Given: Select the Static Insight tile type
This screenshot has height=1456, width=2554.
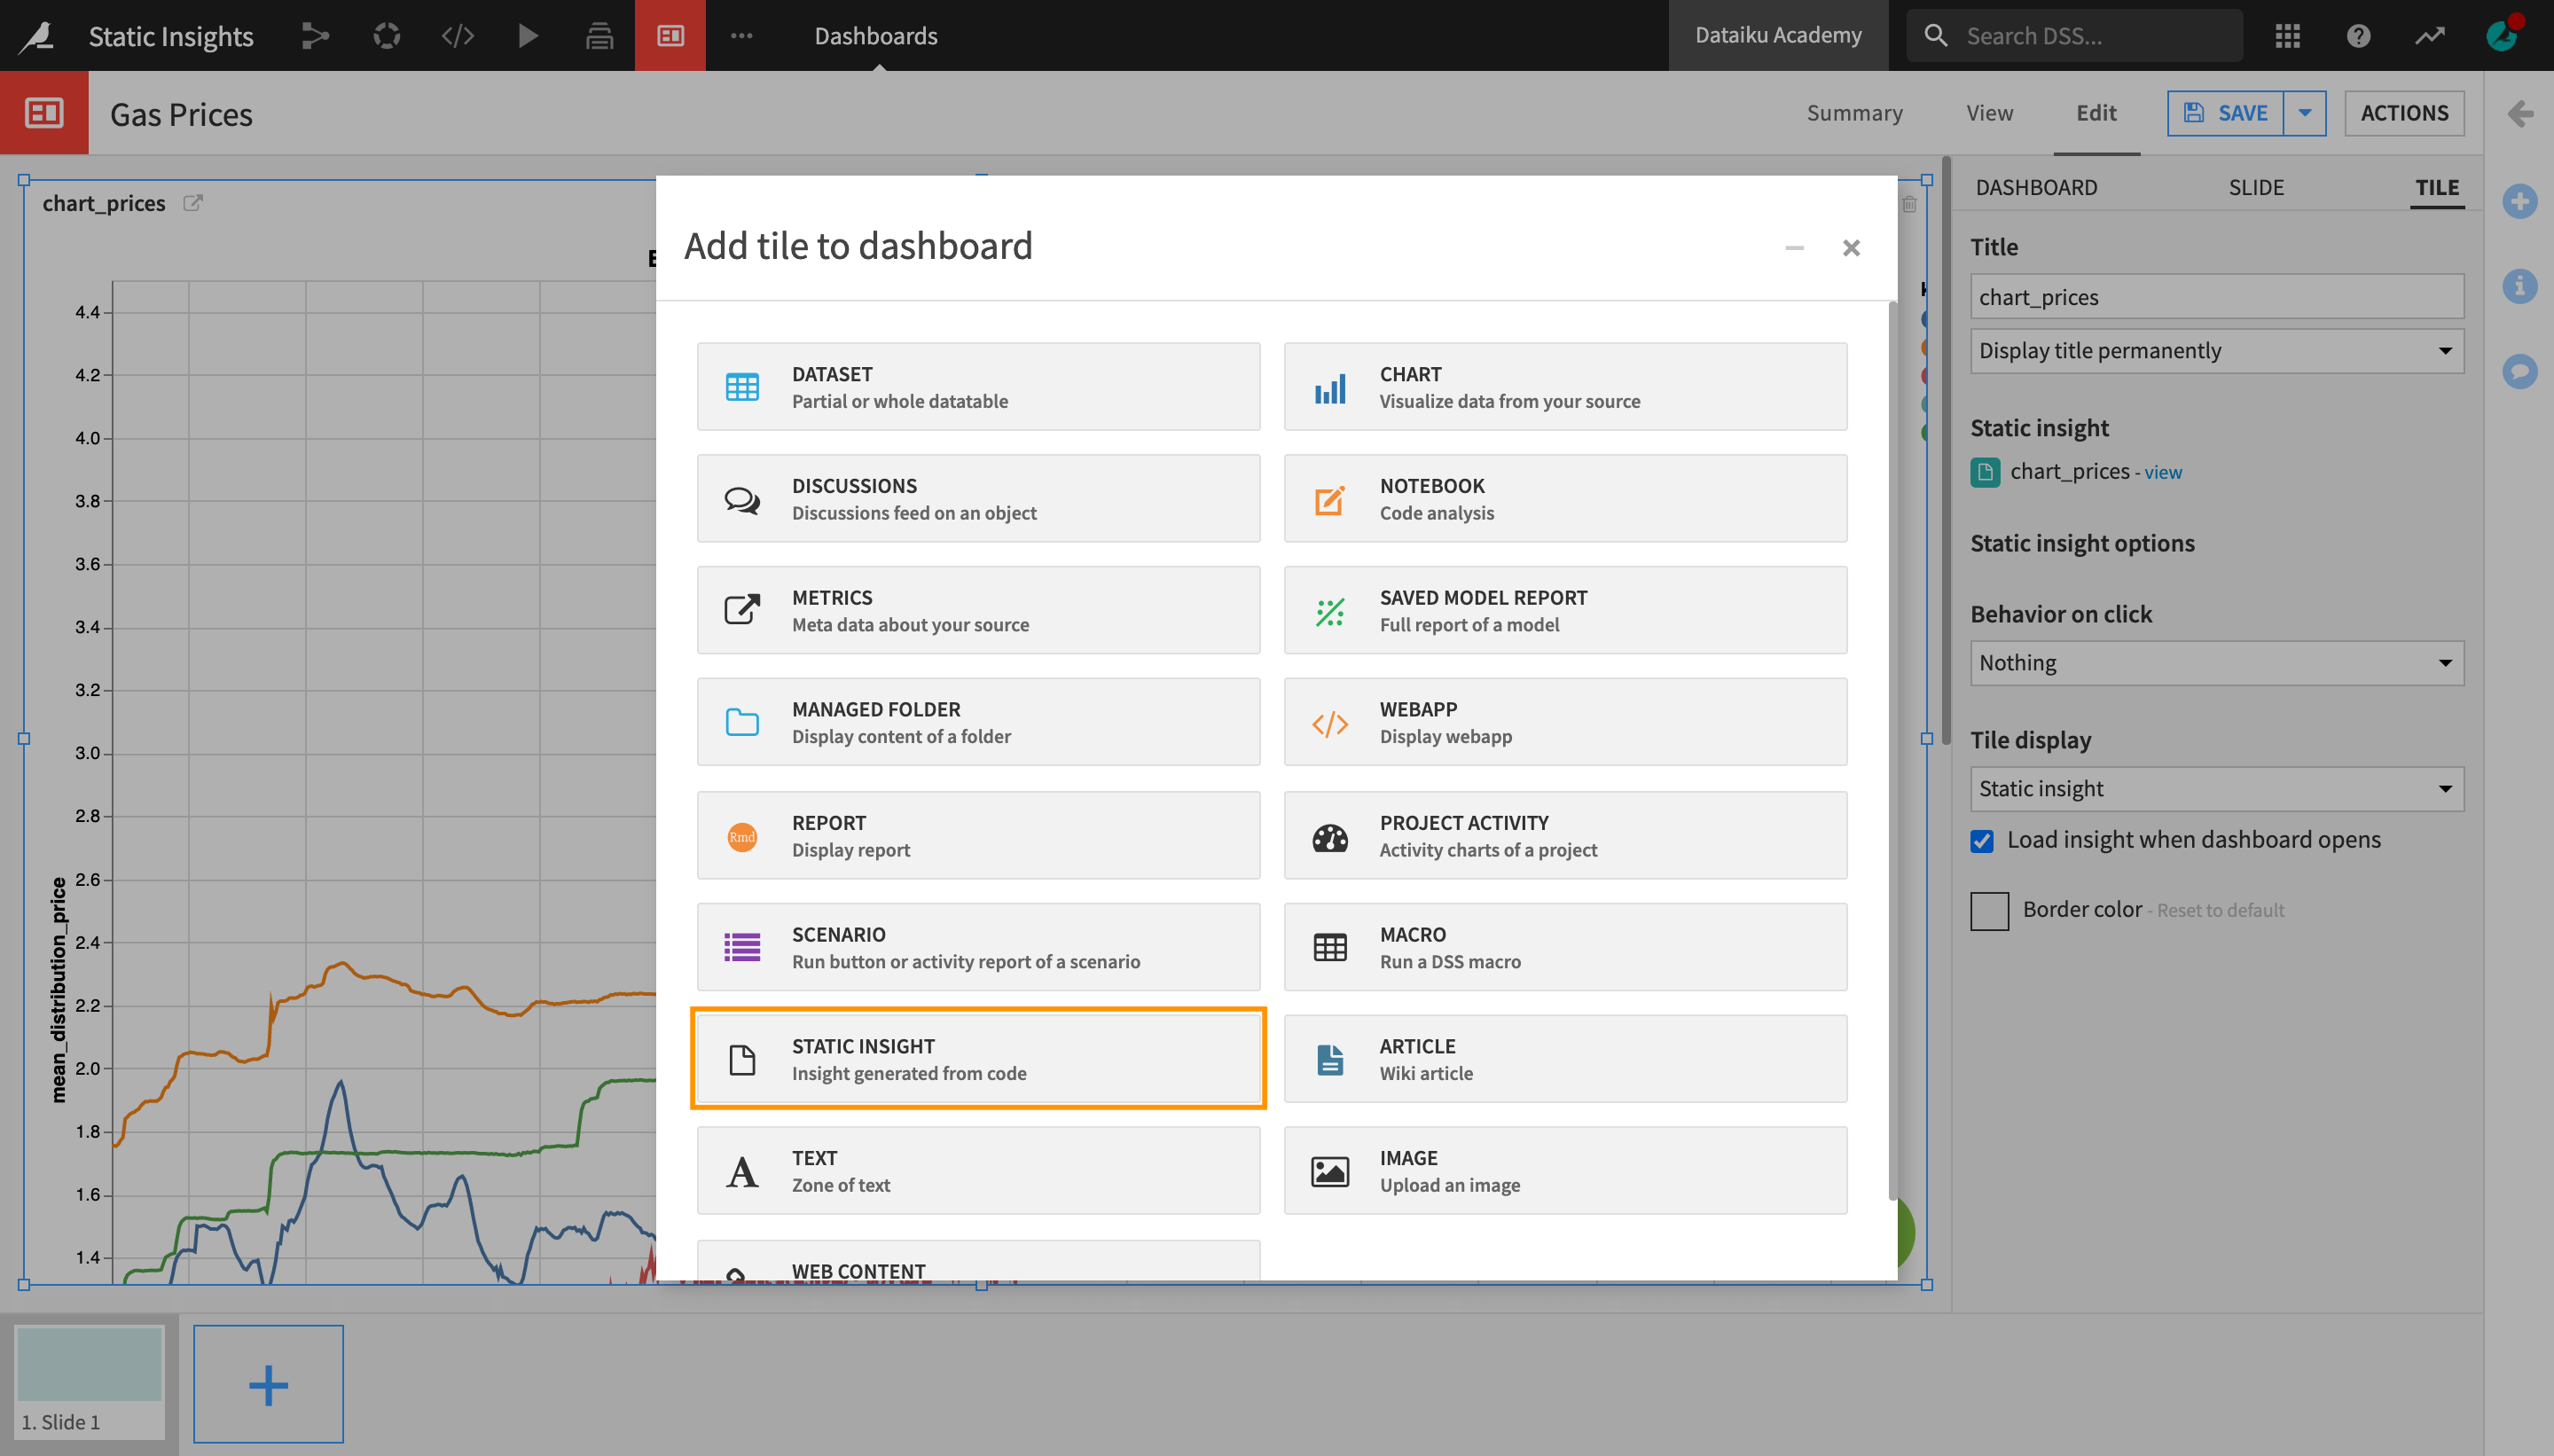Looking at the screenshot, I should coord(979,1058).
